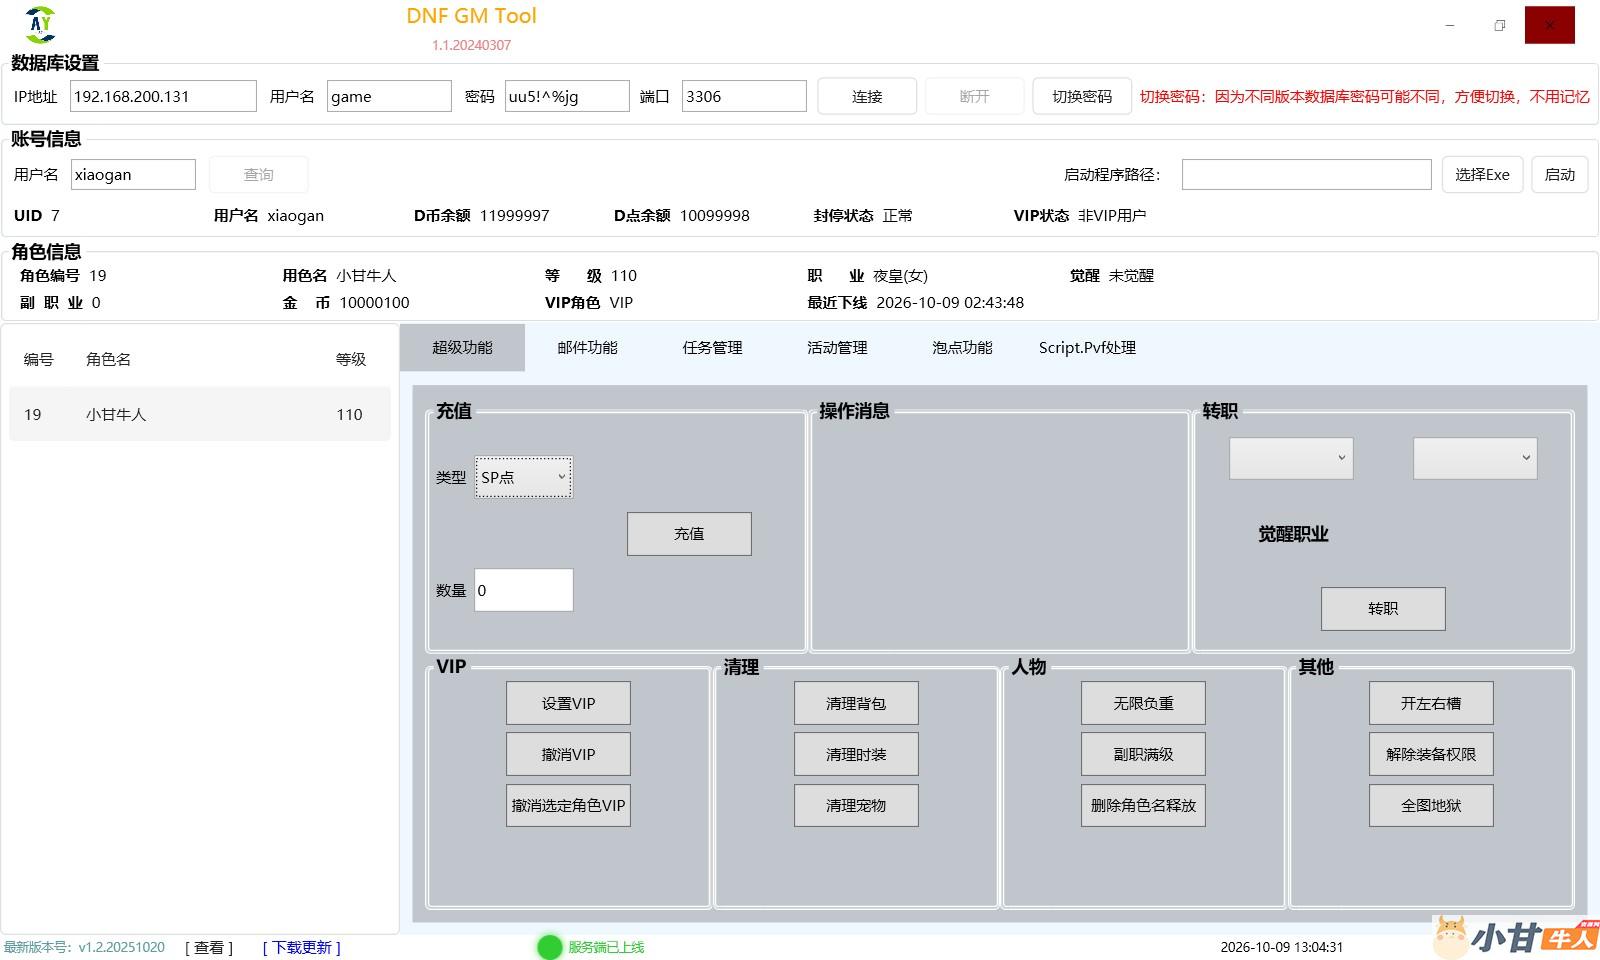Expand the first 转职 job dropdown
This screenshot has height=960, width=1600.
pyautogui.click(x=1291, y=458)
